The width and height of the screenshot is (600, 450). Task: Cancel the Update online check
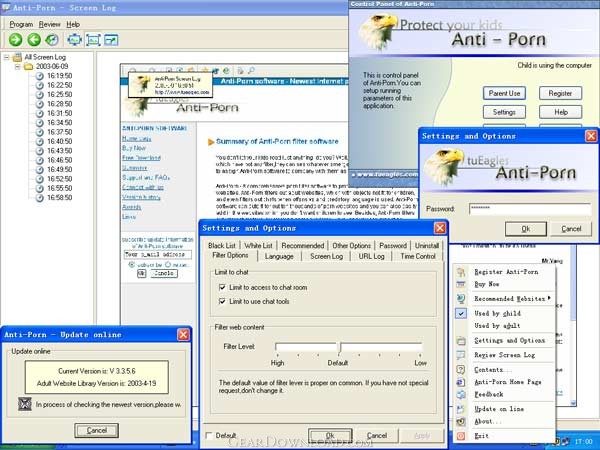[x=96, y=430]
